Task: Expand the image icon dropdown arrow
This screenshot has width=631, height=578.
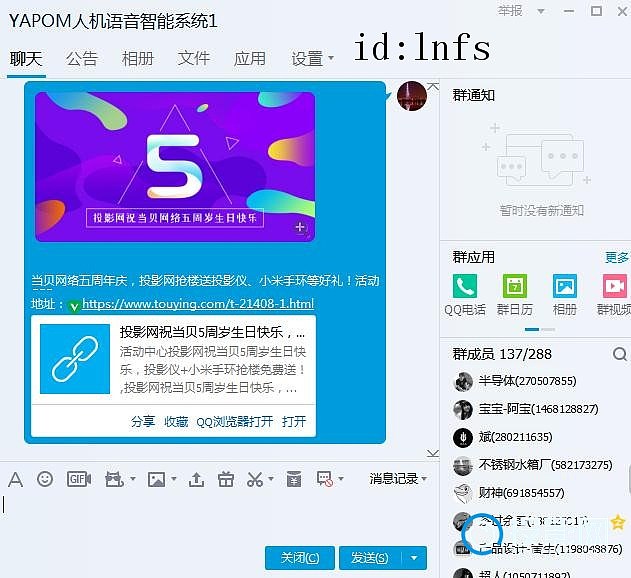Action: click(174, 479)
